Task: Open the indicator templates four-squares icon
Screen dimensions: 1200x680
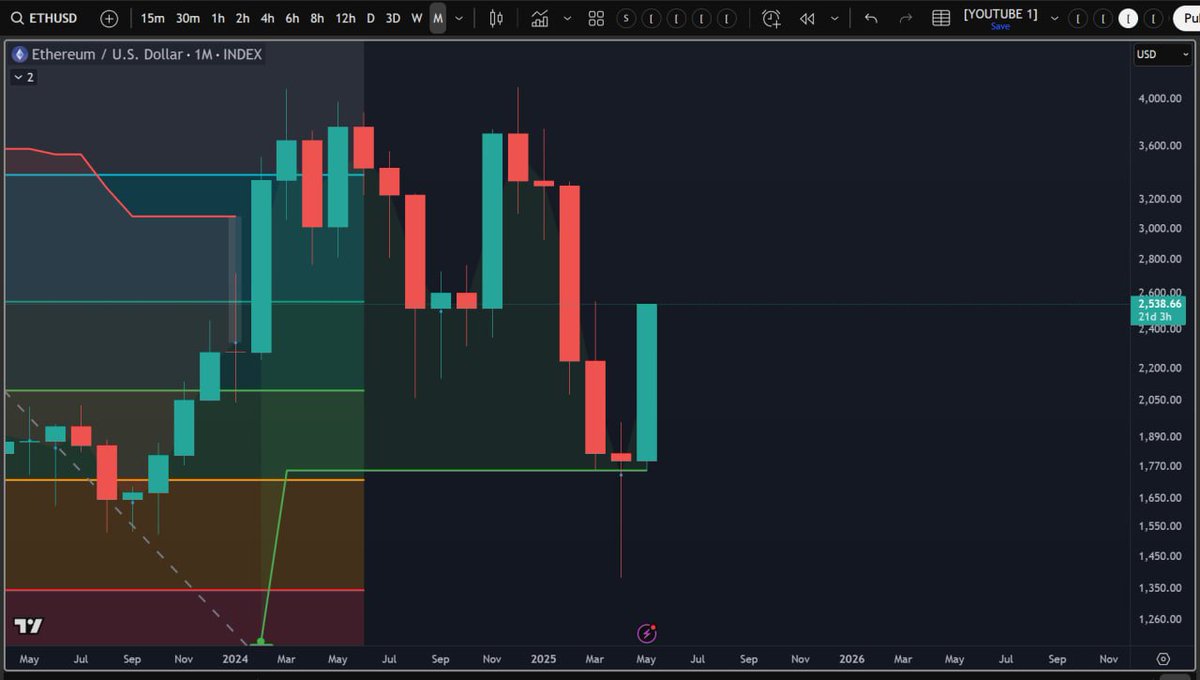Action: click(596, 18)
